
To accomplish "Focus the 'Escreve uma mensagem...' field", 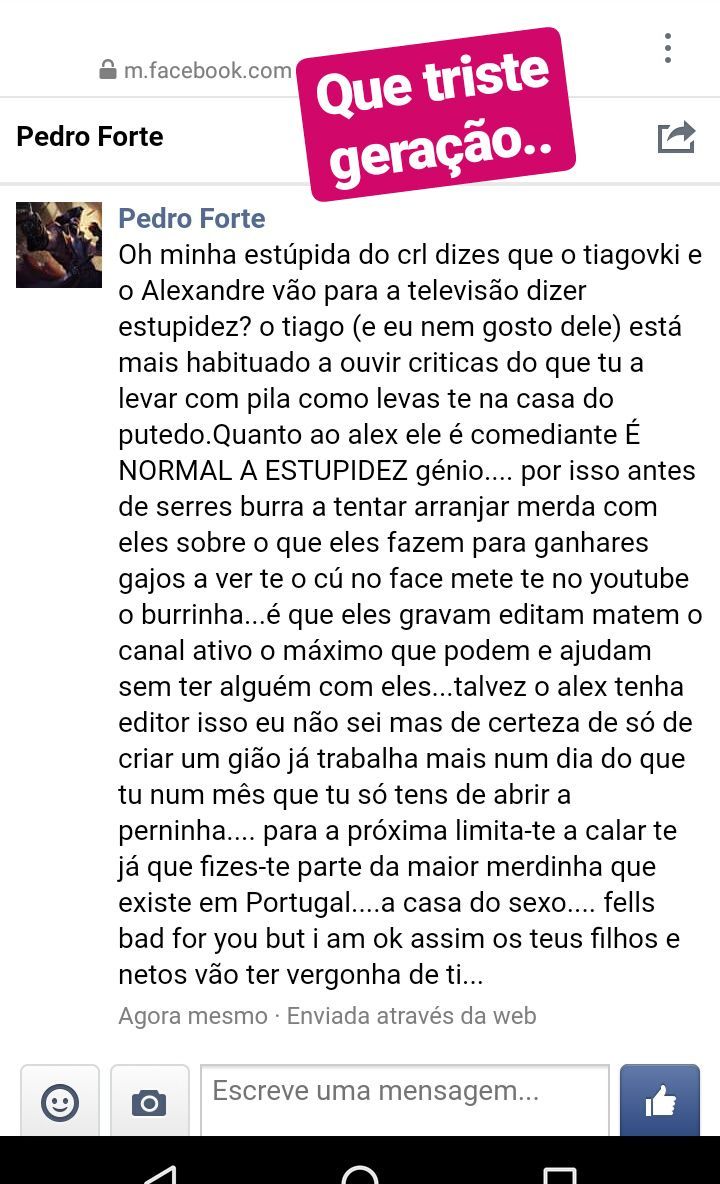I will click(x=405, y=1100).
